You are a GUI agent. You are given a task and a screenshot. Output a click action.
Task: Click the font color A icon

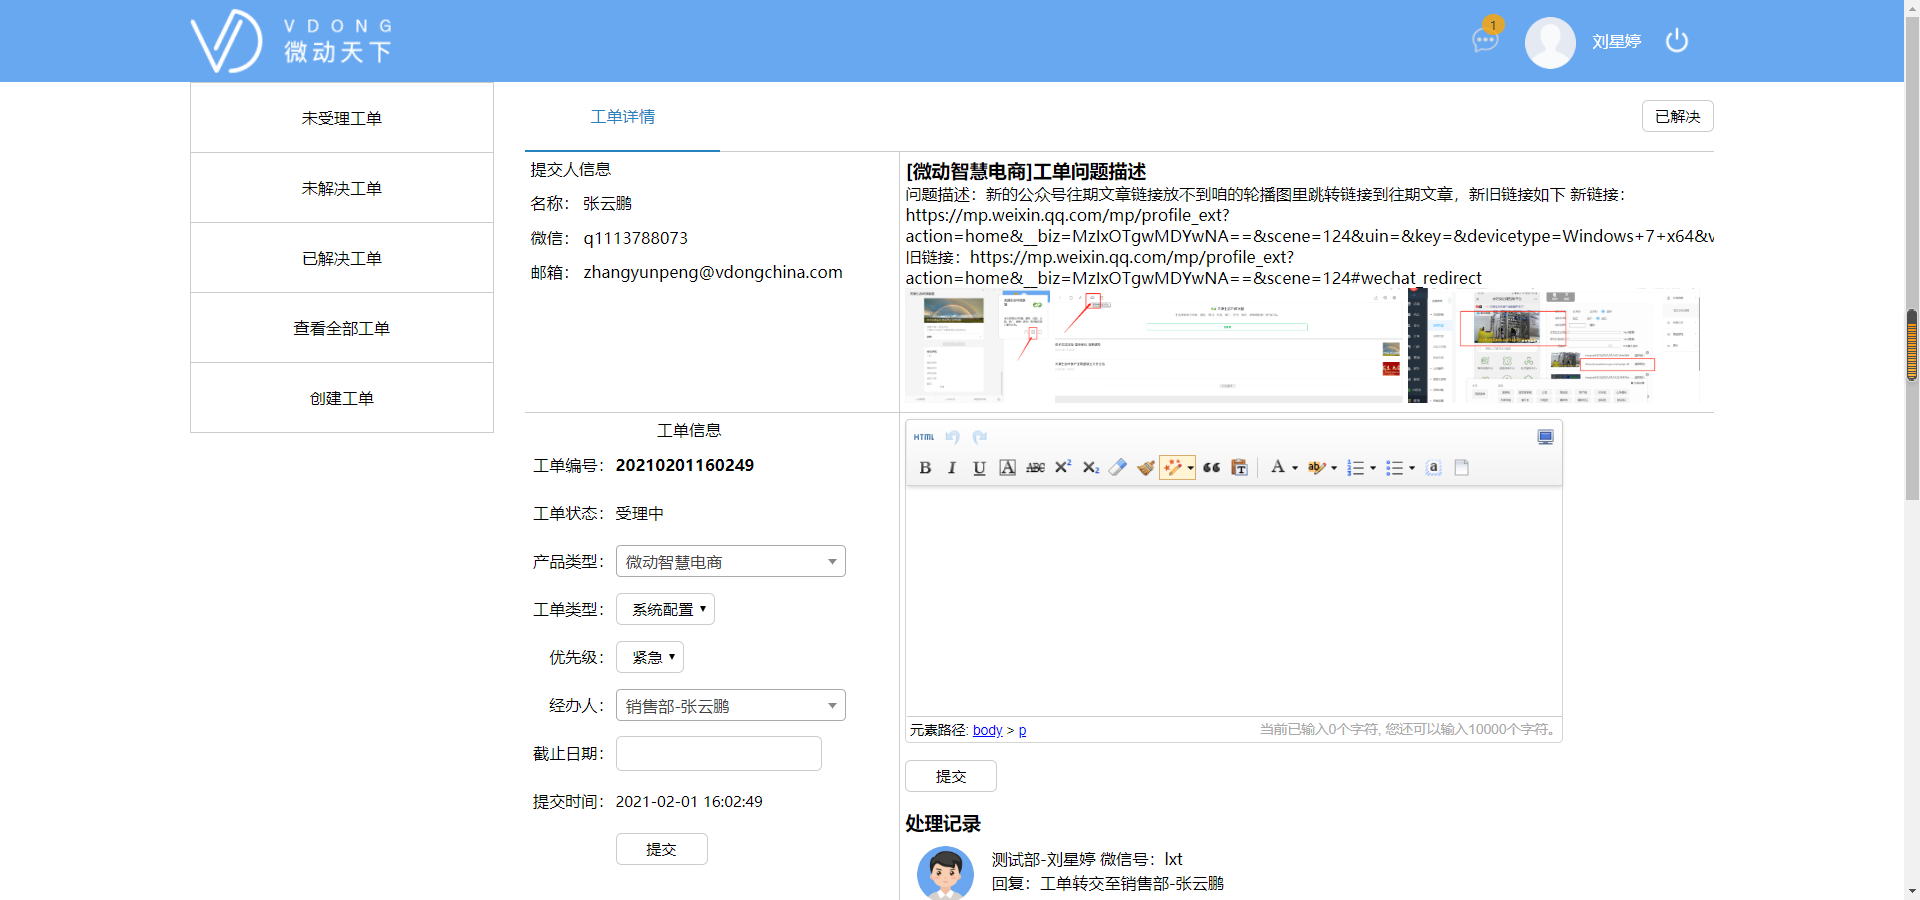(1277, 467)
